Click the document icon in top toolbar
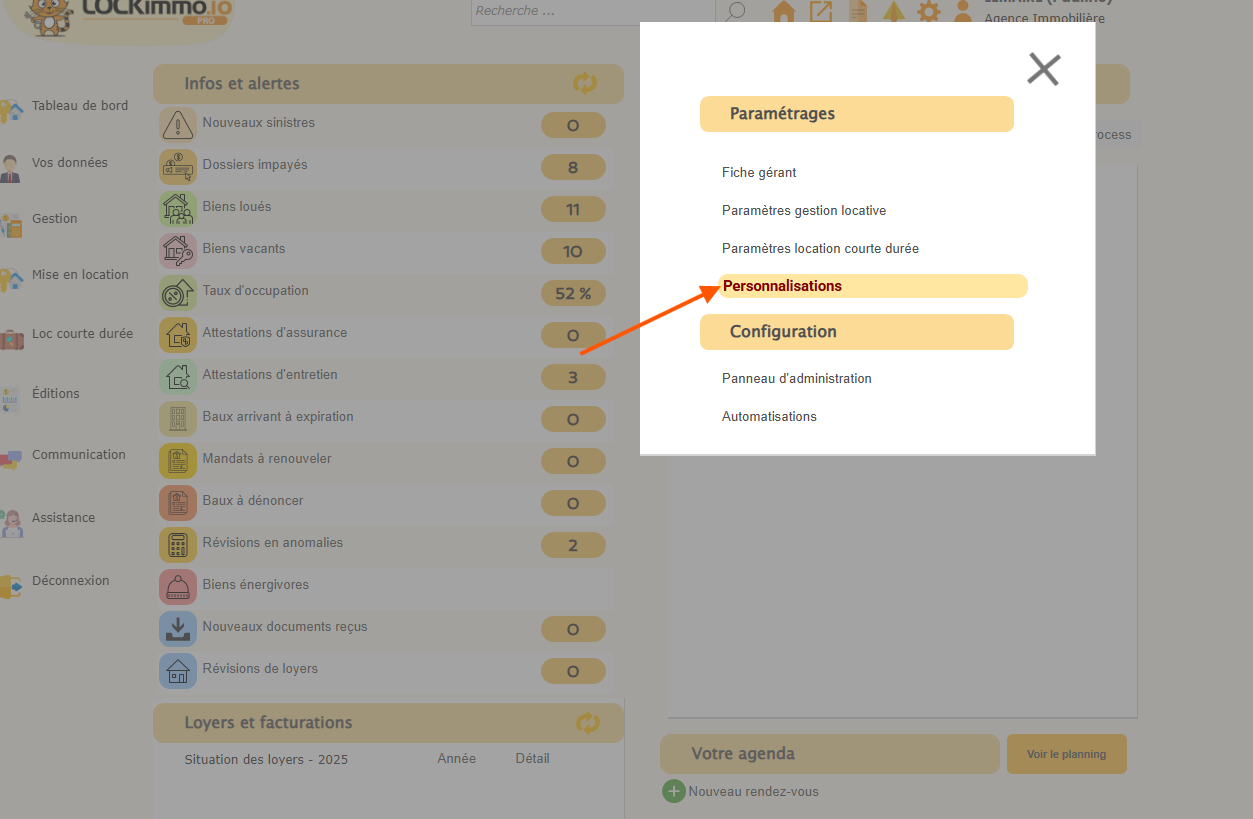The height and width of the screenshot is (819, 1253). (x=858, y=12)
